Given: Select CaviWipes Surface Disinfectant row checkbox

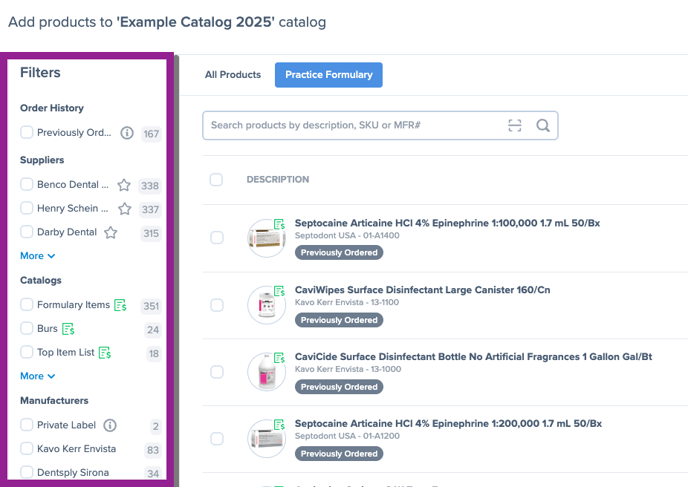Looking at the screenshot, I should click(217, 305).
